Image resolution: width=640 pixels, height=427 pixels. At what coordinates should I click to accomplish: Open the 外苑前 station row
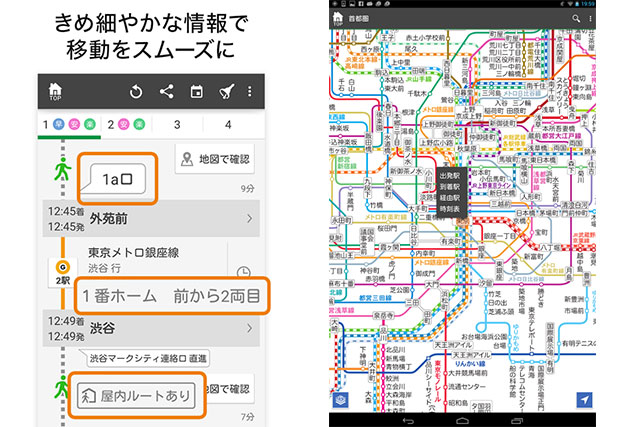click(151, 219)
